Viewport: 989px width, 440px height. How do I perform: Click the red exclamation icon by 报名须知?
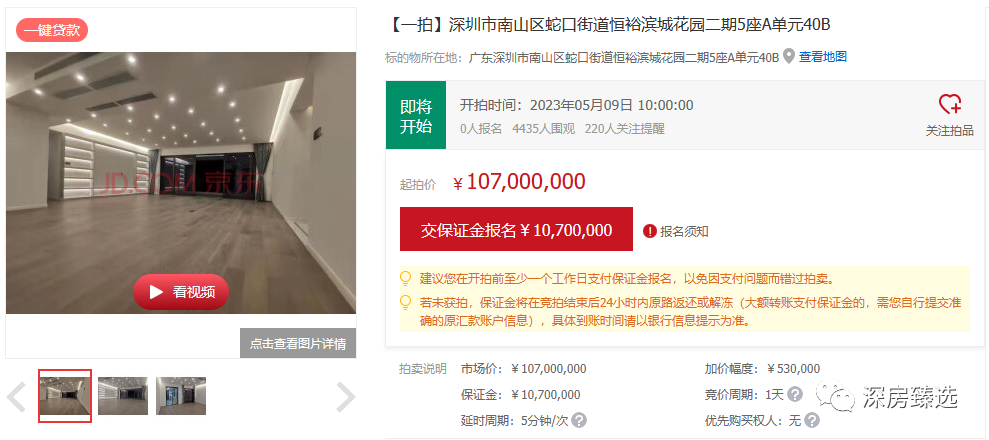(x=650, y=231)
